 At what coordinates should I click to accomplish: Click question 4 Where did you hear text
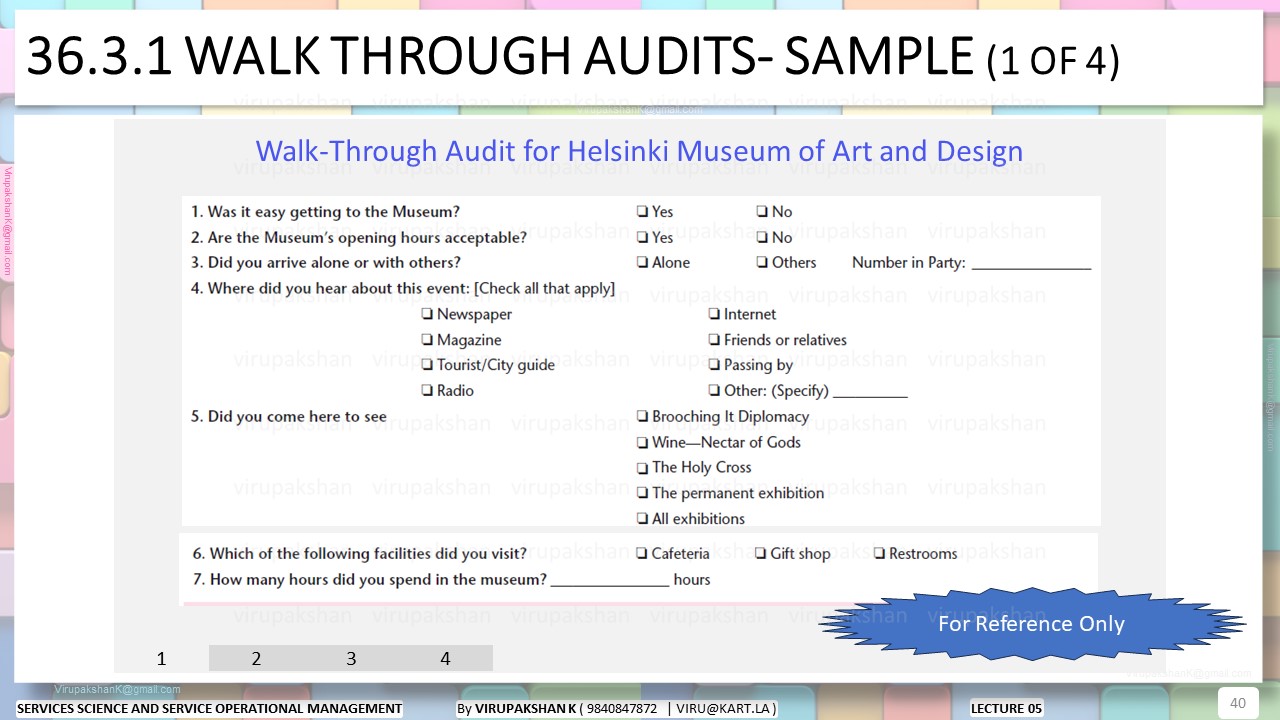(403, 289)
